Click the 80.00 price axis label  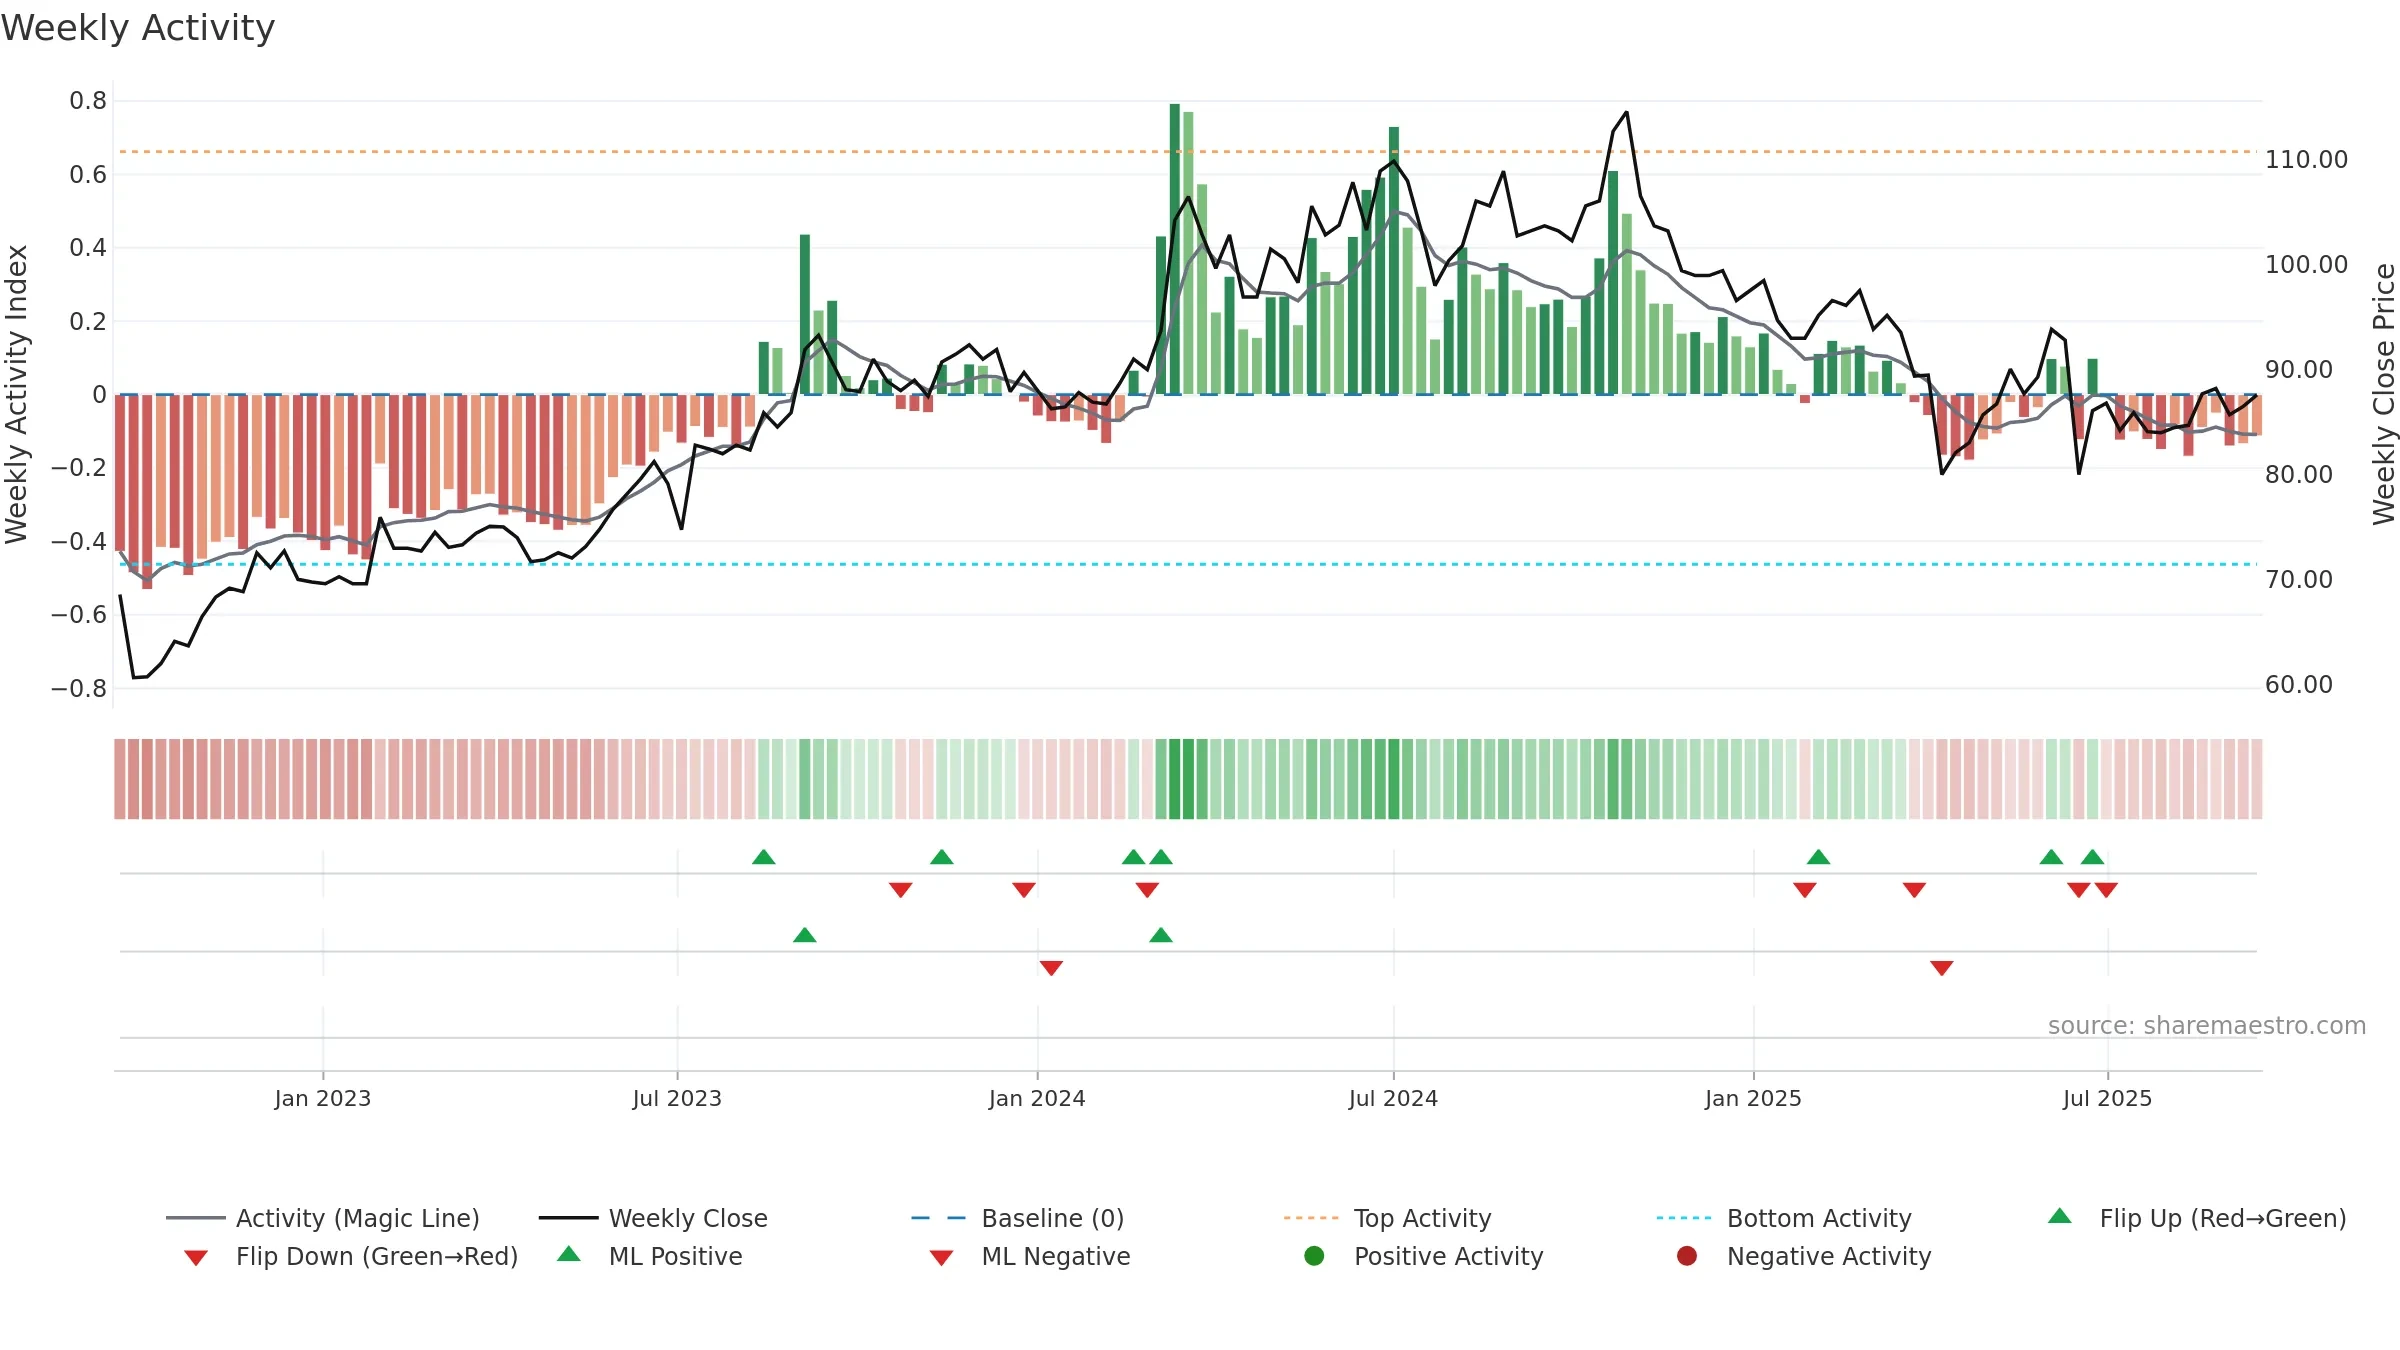2299,474
